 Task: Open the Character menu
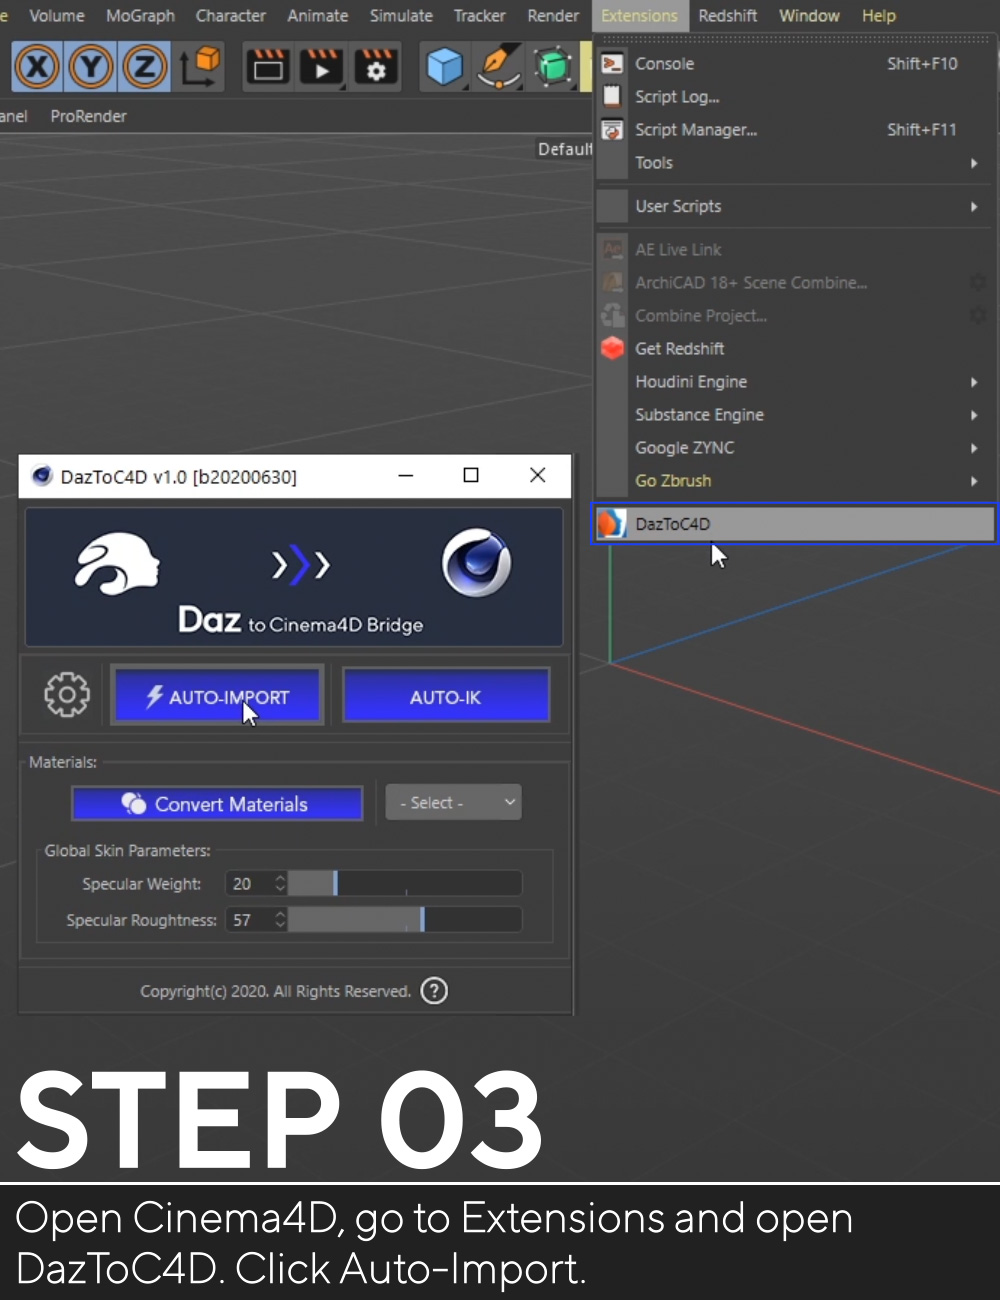pyautogui.click(x=231, y=16)
